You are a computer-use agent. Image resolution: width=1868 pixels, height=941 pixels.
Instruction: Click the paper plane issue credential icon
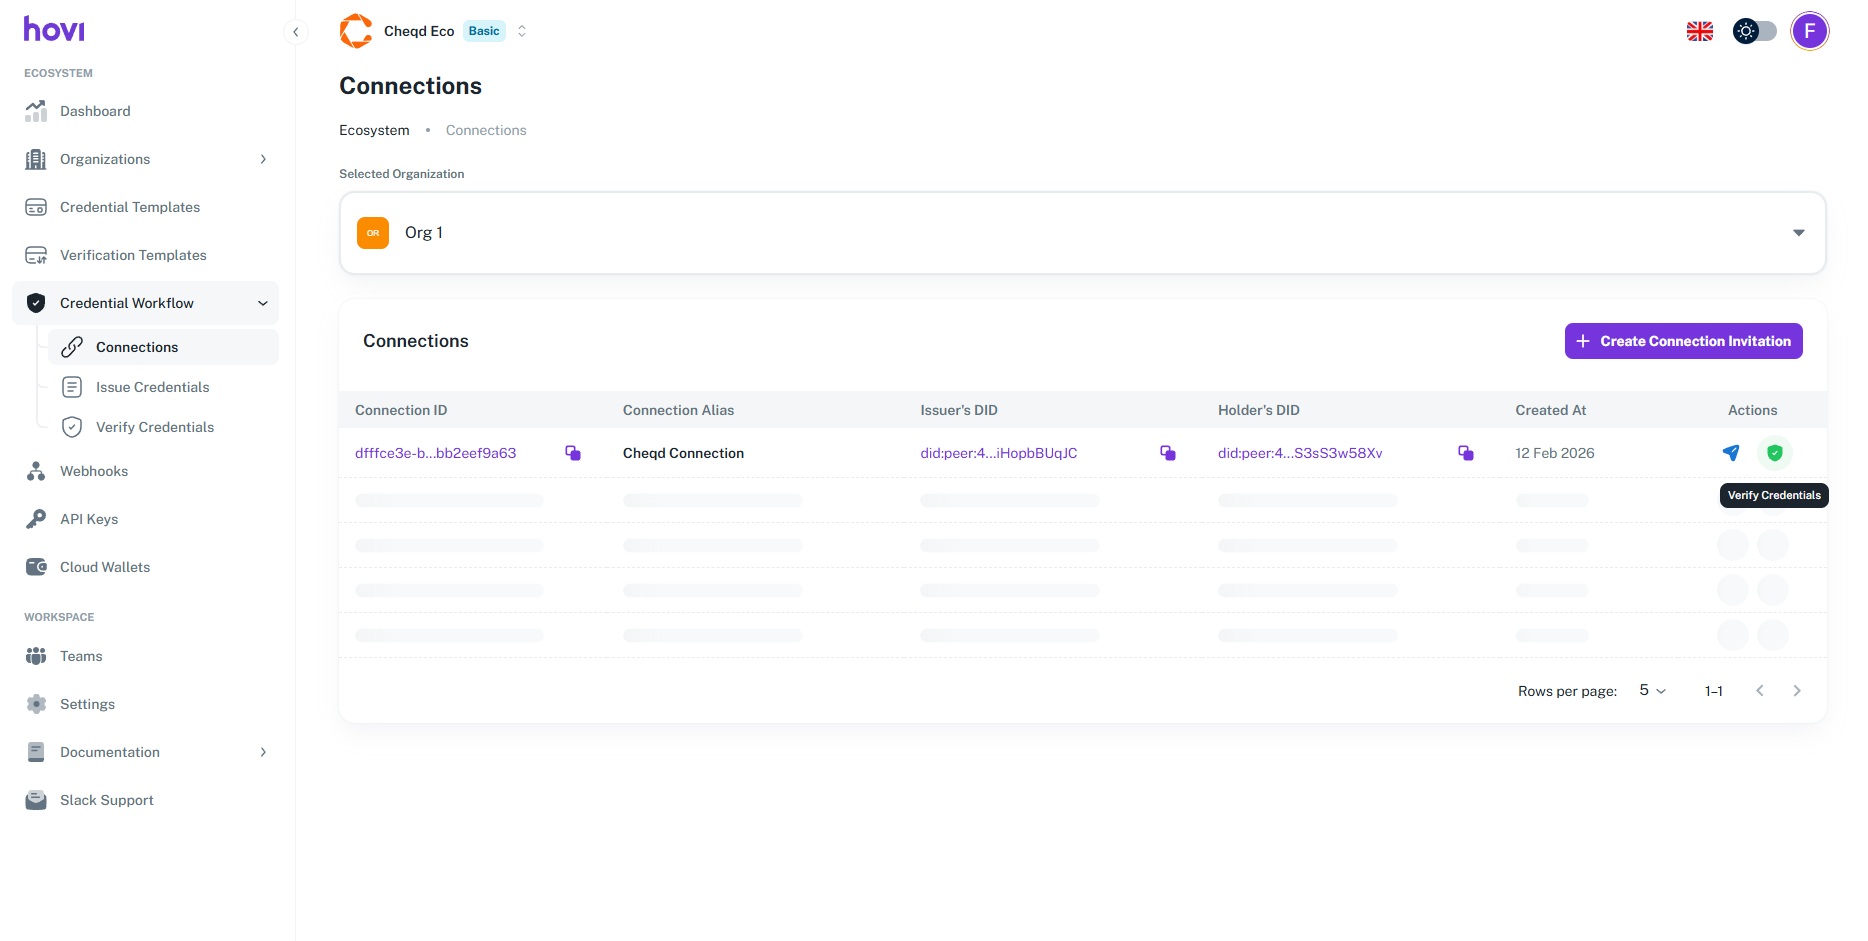tap(1731, 453)
